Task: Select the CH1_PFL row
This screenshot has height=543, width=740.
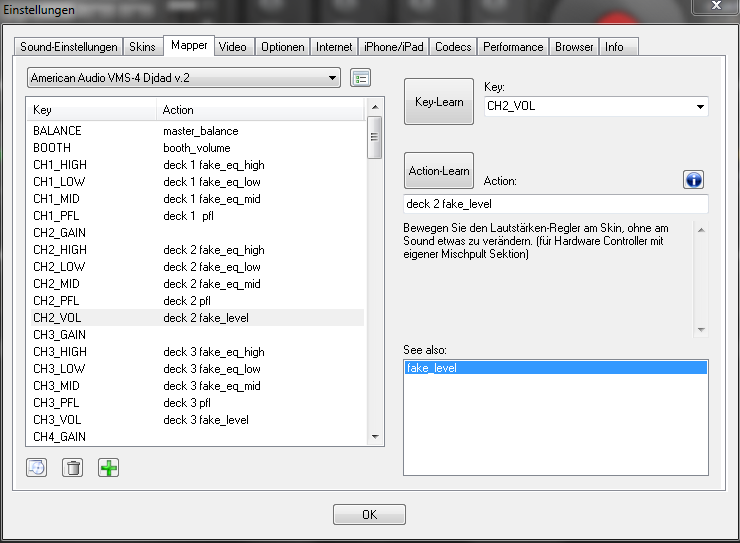Action: (197, 216)
